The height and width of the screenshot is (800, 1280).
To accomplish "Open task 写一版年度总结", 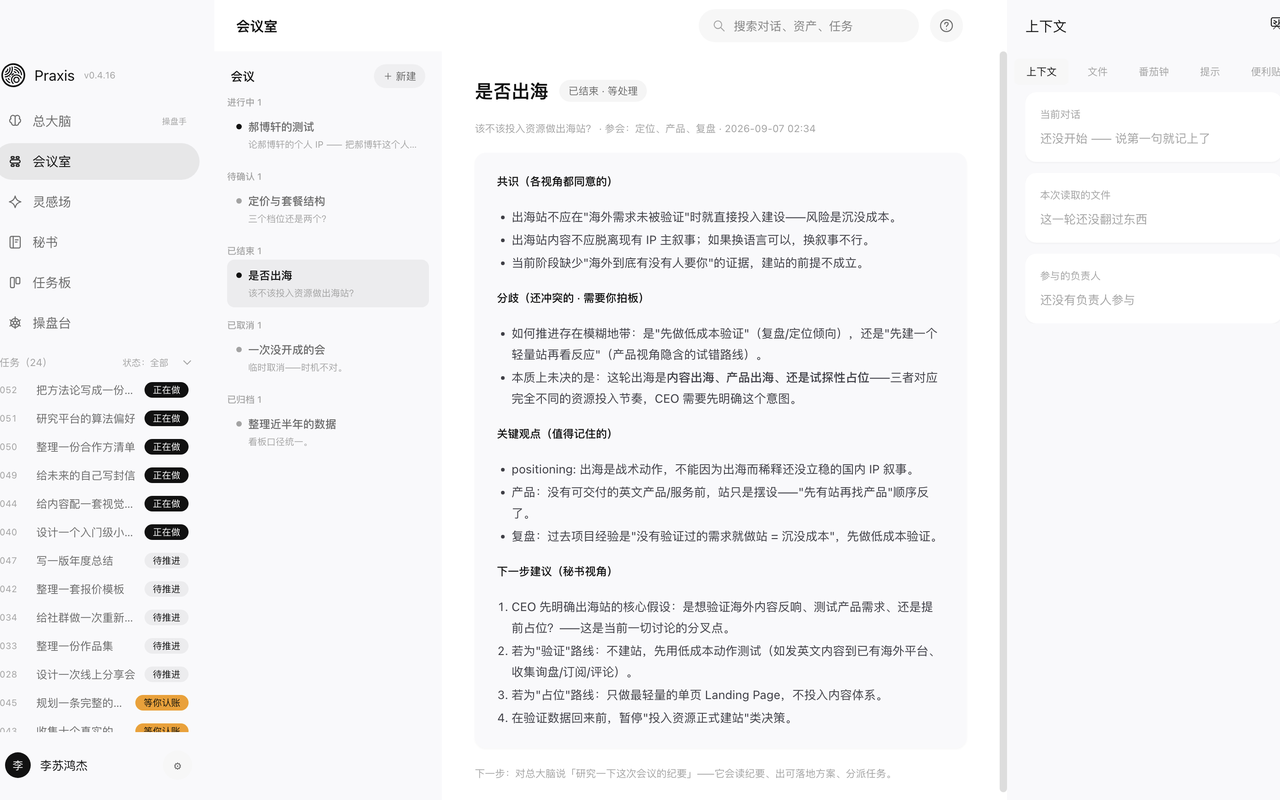I will tap(96, 561).
